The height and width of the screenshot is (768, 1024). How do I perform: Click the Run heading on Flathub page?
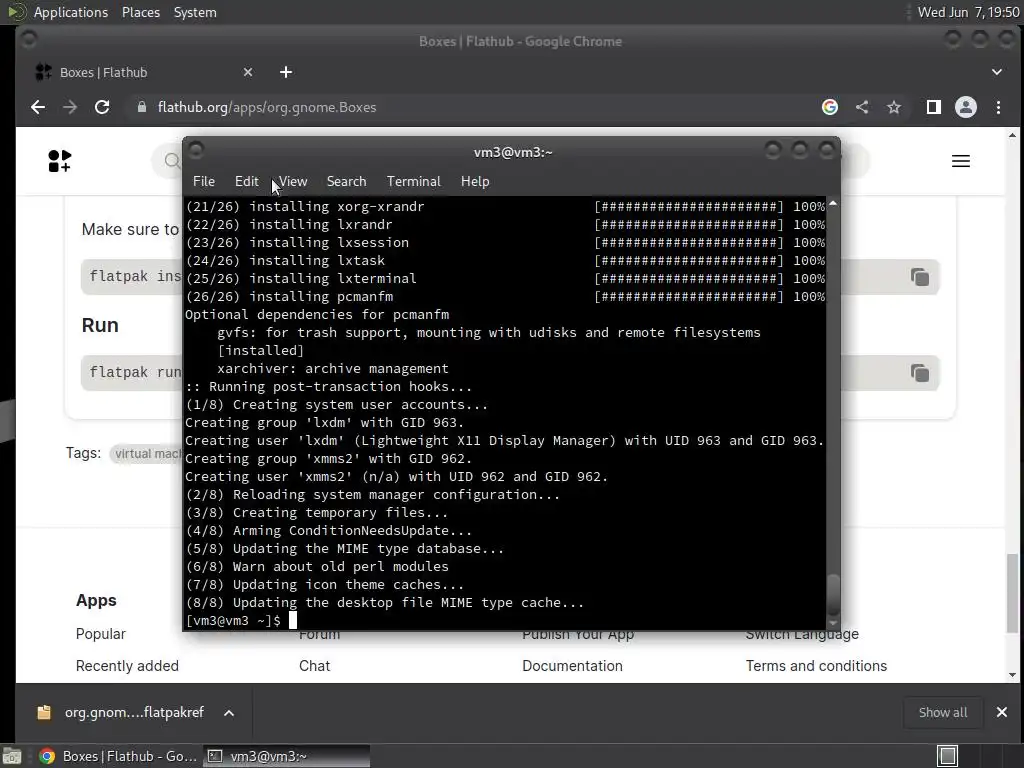100,325
